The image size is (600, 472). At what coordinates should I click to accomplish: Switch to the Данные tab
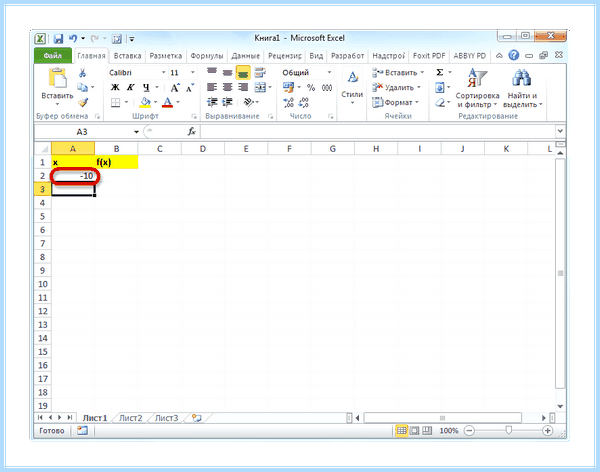[x=246, y=56]
